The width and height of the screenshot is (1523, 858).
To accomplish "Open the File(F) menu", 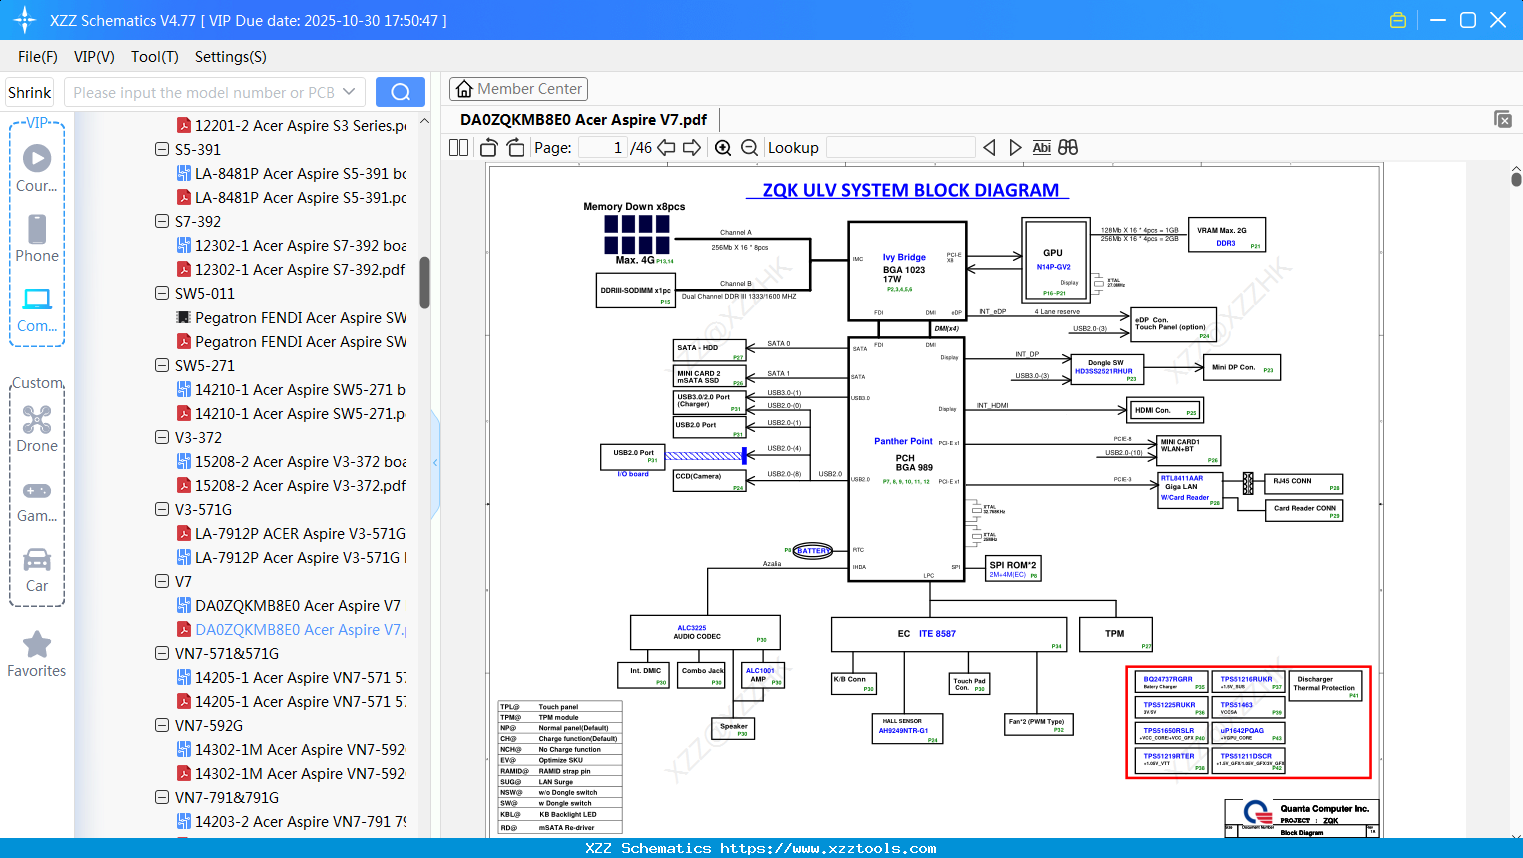I will point(38,57).
